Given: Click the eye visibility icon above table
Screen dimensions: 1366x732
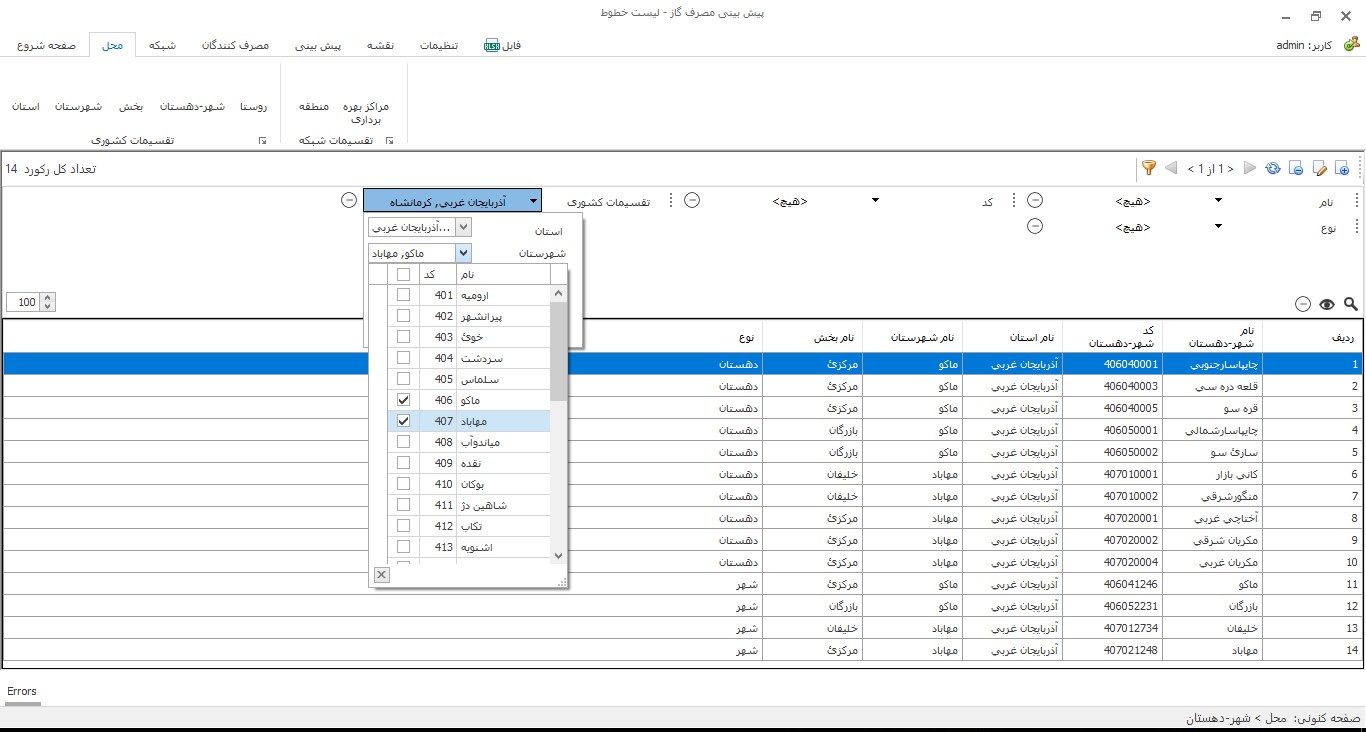Looking at the screenshot, I should [1327, 304].
